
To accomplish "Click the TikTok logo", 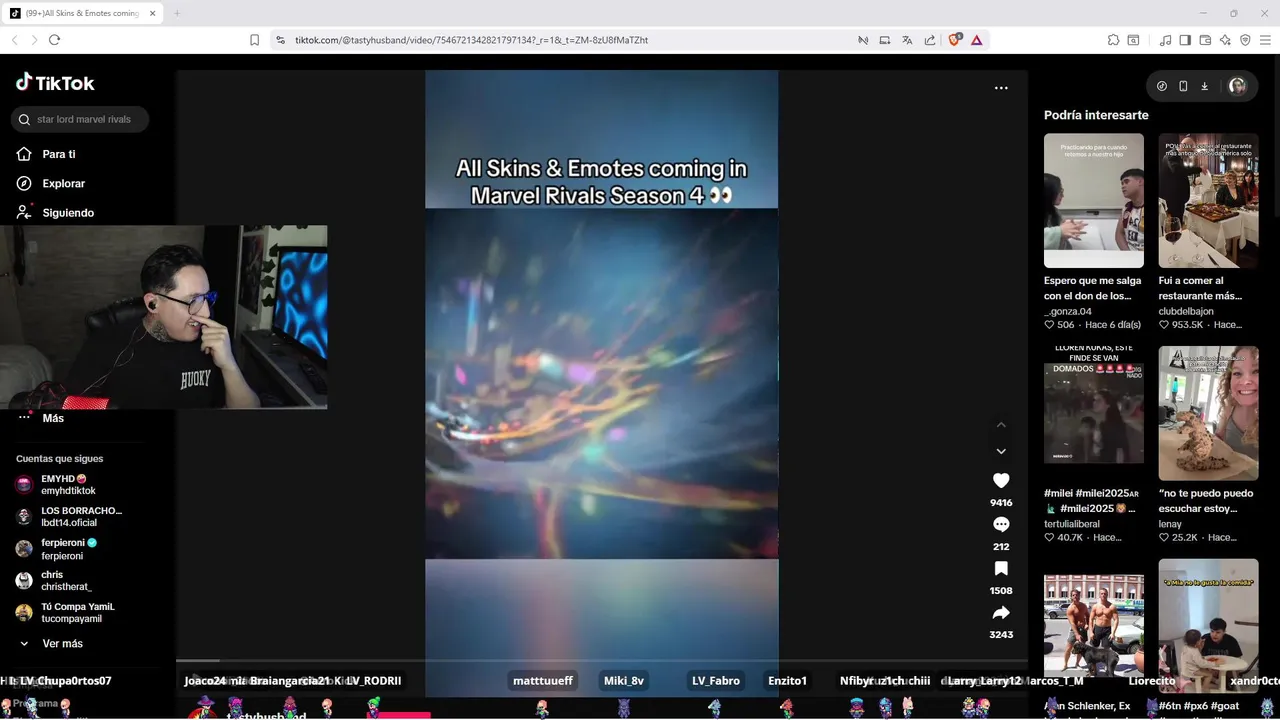I will (55, 83).
